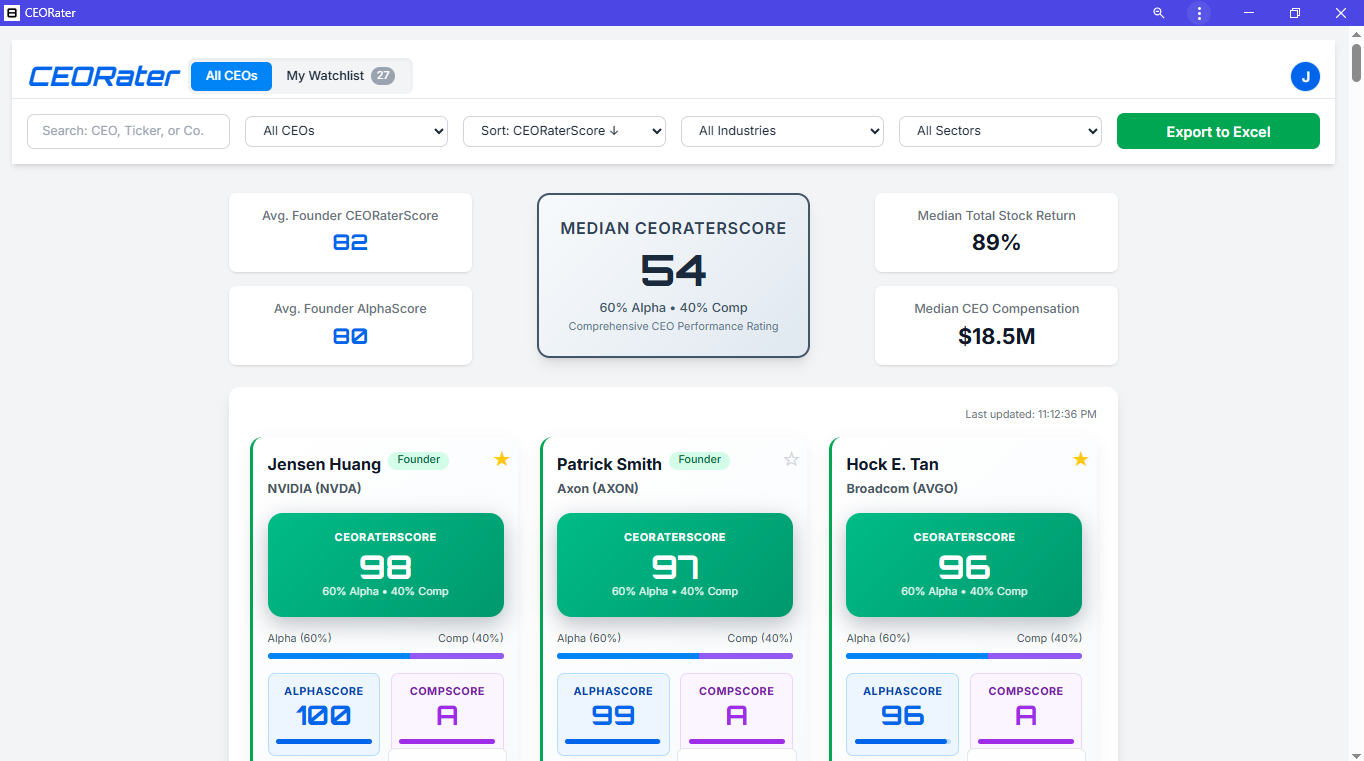Viewport: 1364px width, 761px height.
Task: Click Patrick Smith's AlphaScore 99 box
Action: [x=613, y=714]
